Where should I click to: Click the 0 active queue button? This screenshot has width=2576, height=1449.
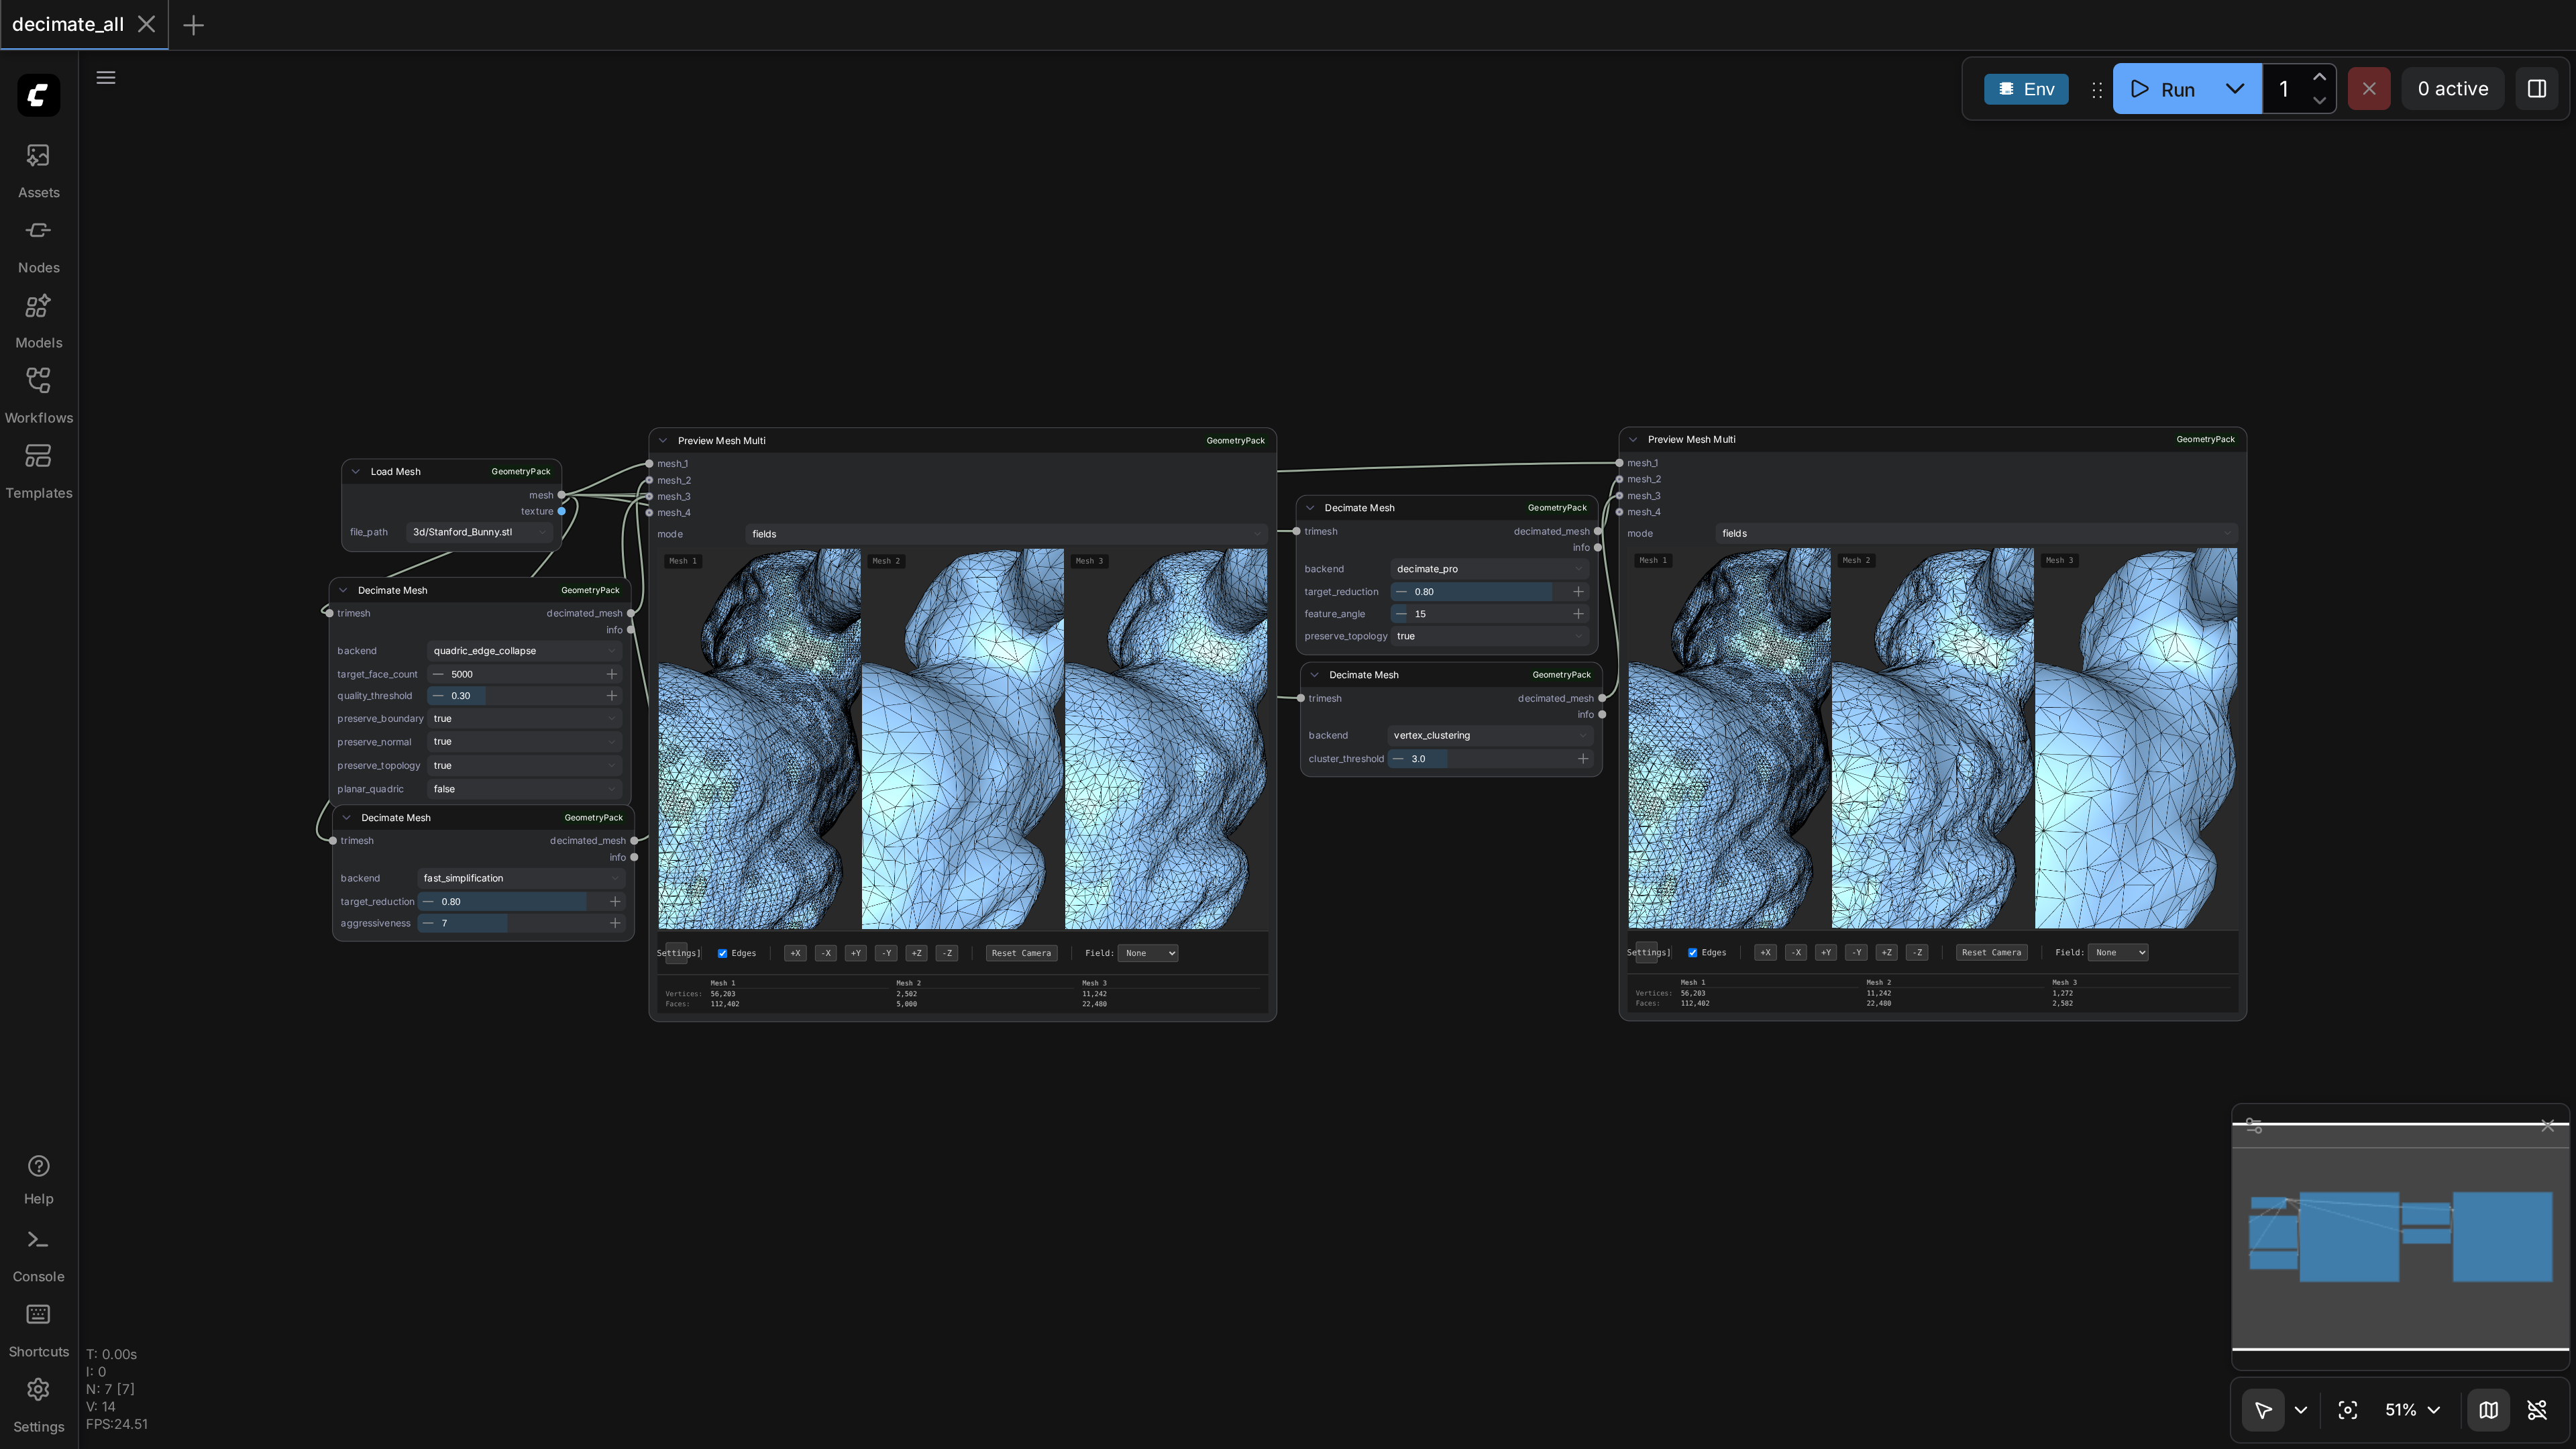(x=2453, y=89)
